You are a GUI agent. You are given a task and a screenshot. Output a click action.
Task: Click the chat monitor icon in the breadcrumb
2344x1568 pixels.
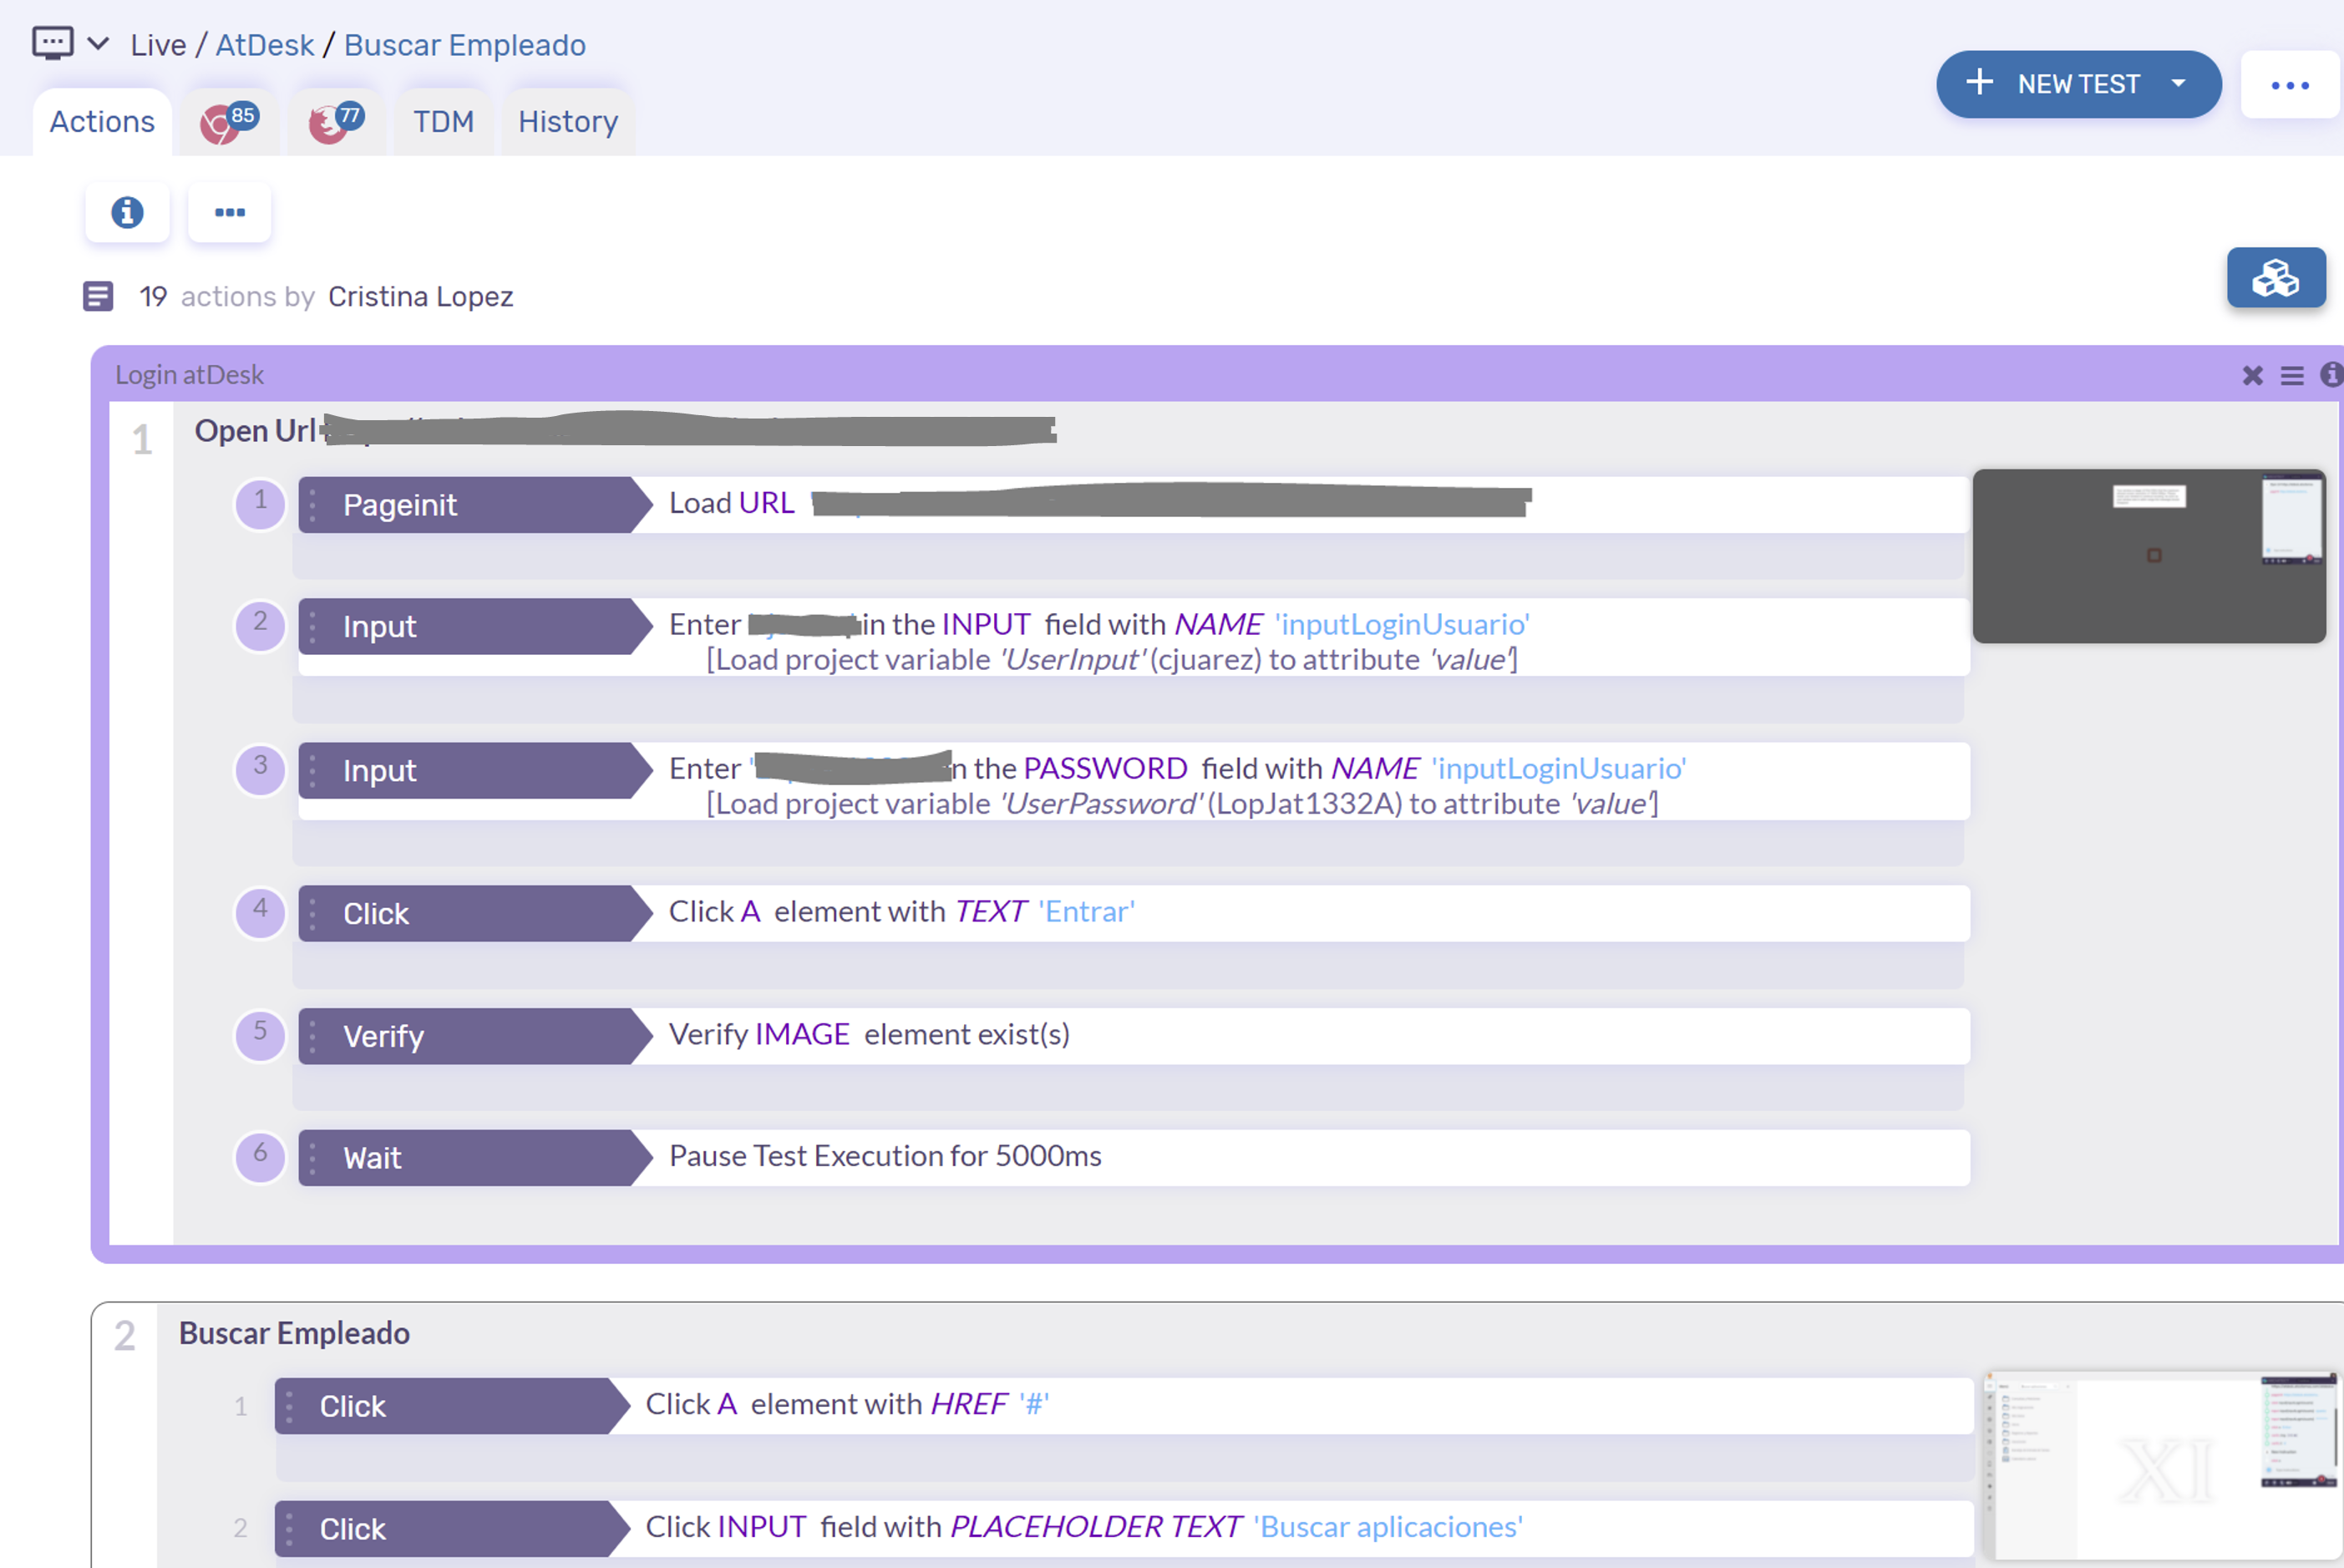[52, 43]
